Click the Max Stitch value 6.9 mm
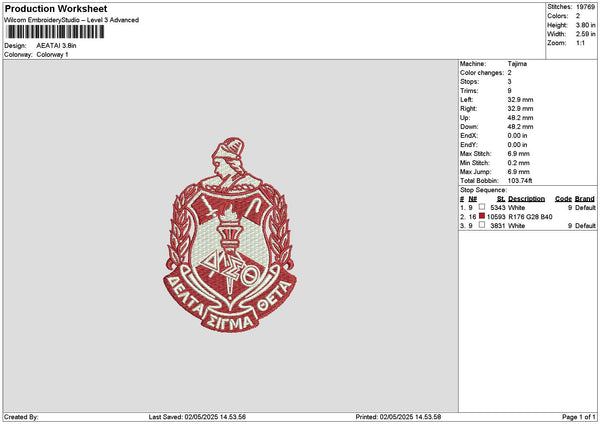This screenshot has height=424, width=600. [x=519, y=154]
